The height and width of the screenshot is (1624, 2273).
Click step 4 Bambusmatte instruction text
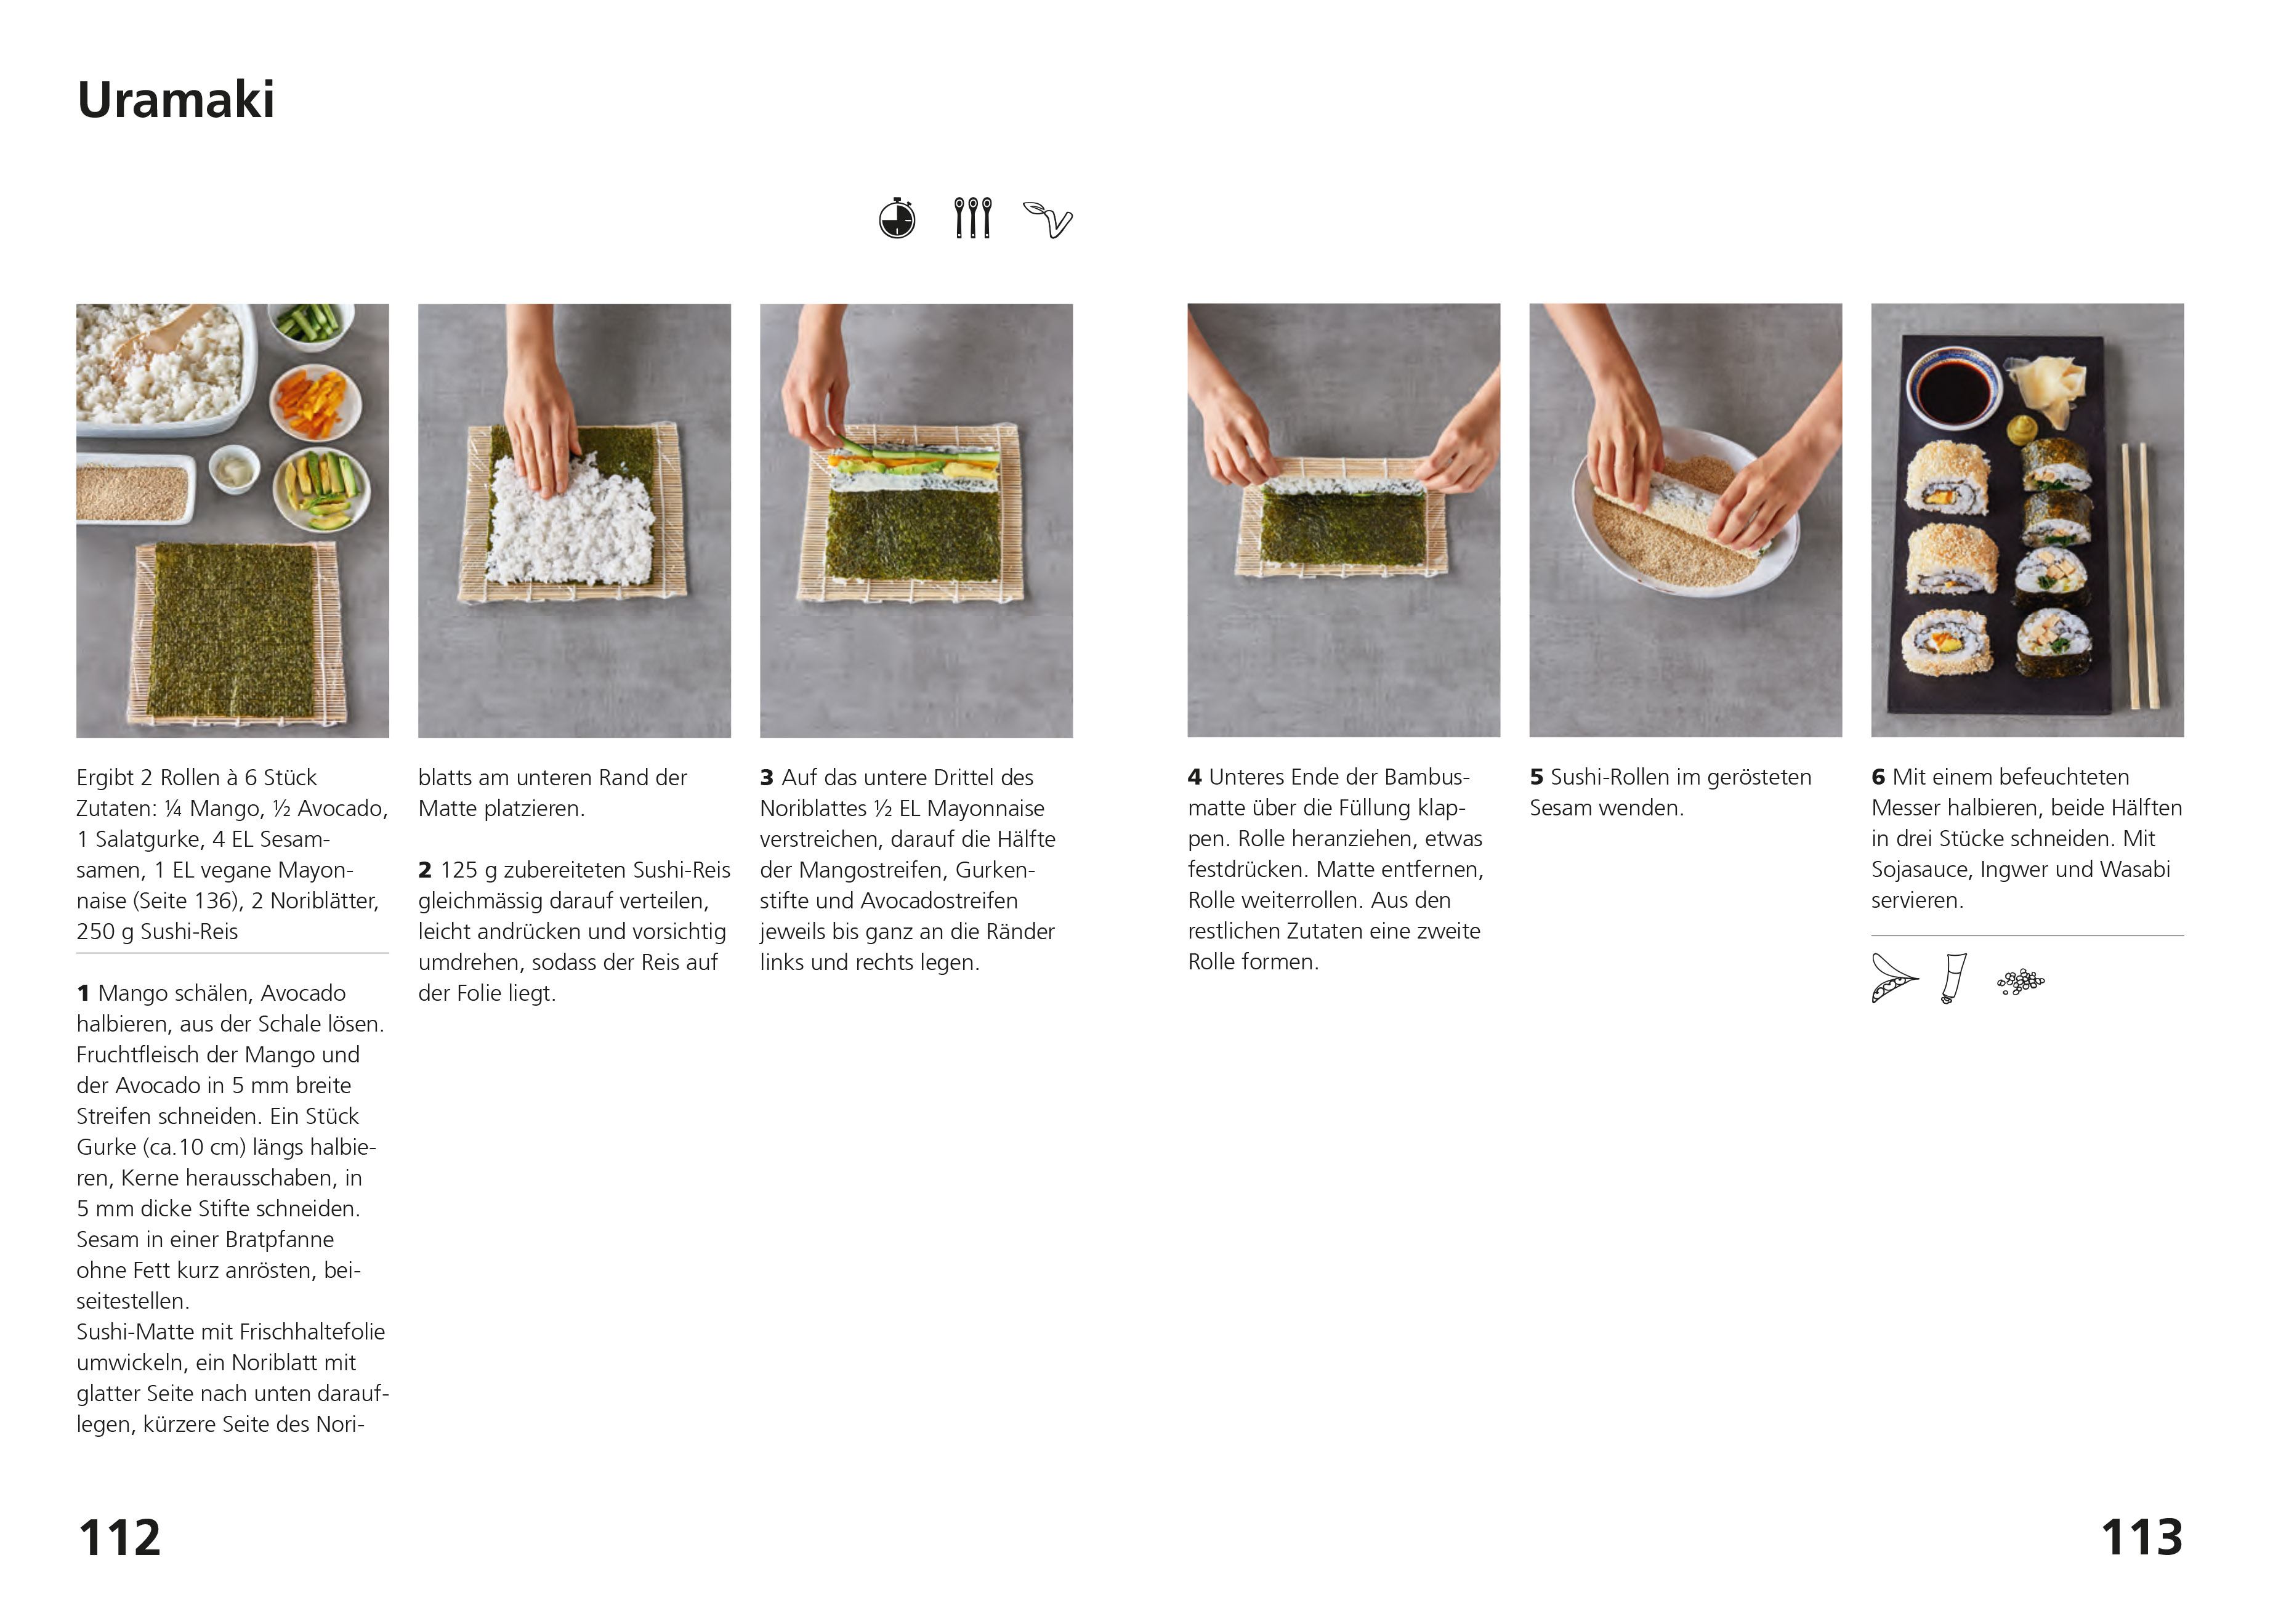[x=1336, y=869]
